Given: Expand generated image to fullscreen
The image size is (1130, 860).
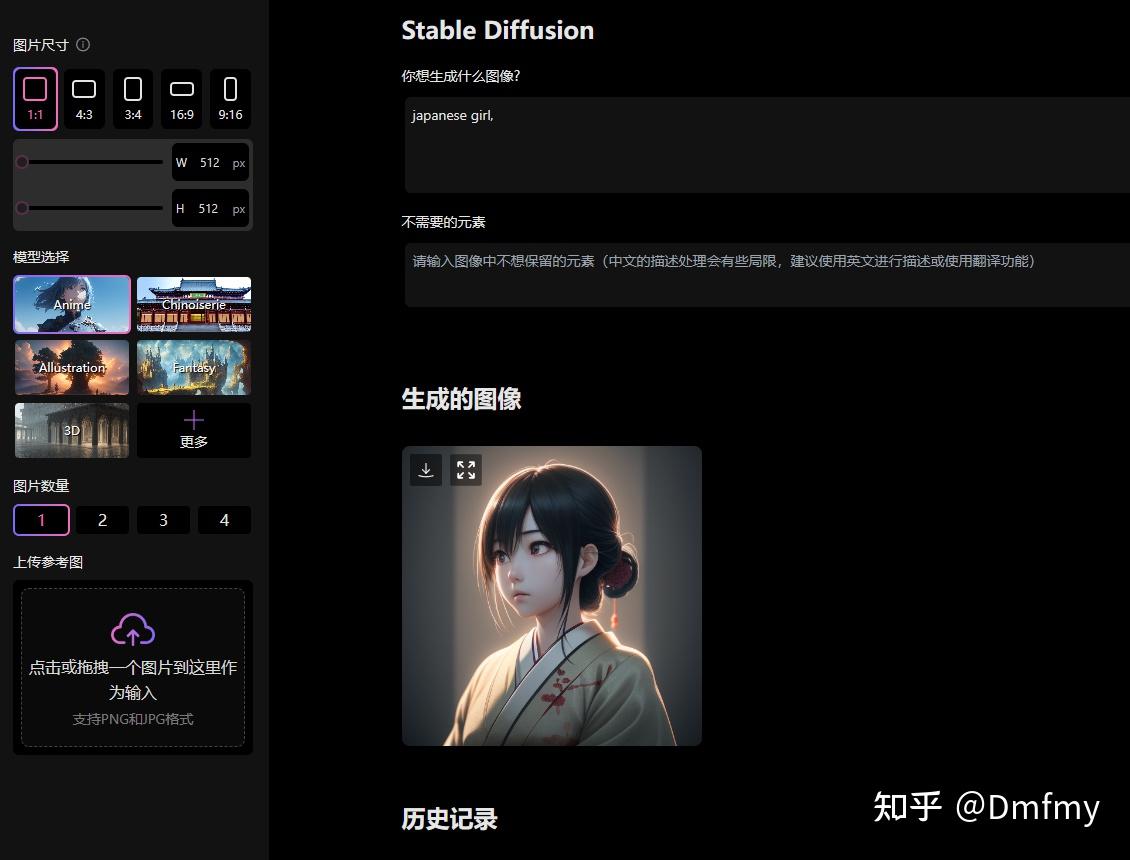Looking at the screenshot, I should coord(466,470).
